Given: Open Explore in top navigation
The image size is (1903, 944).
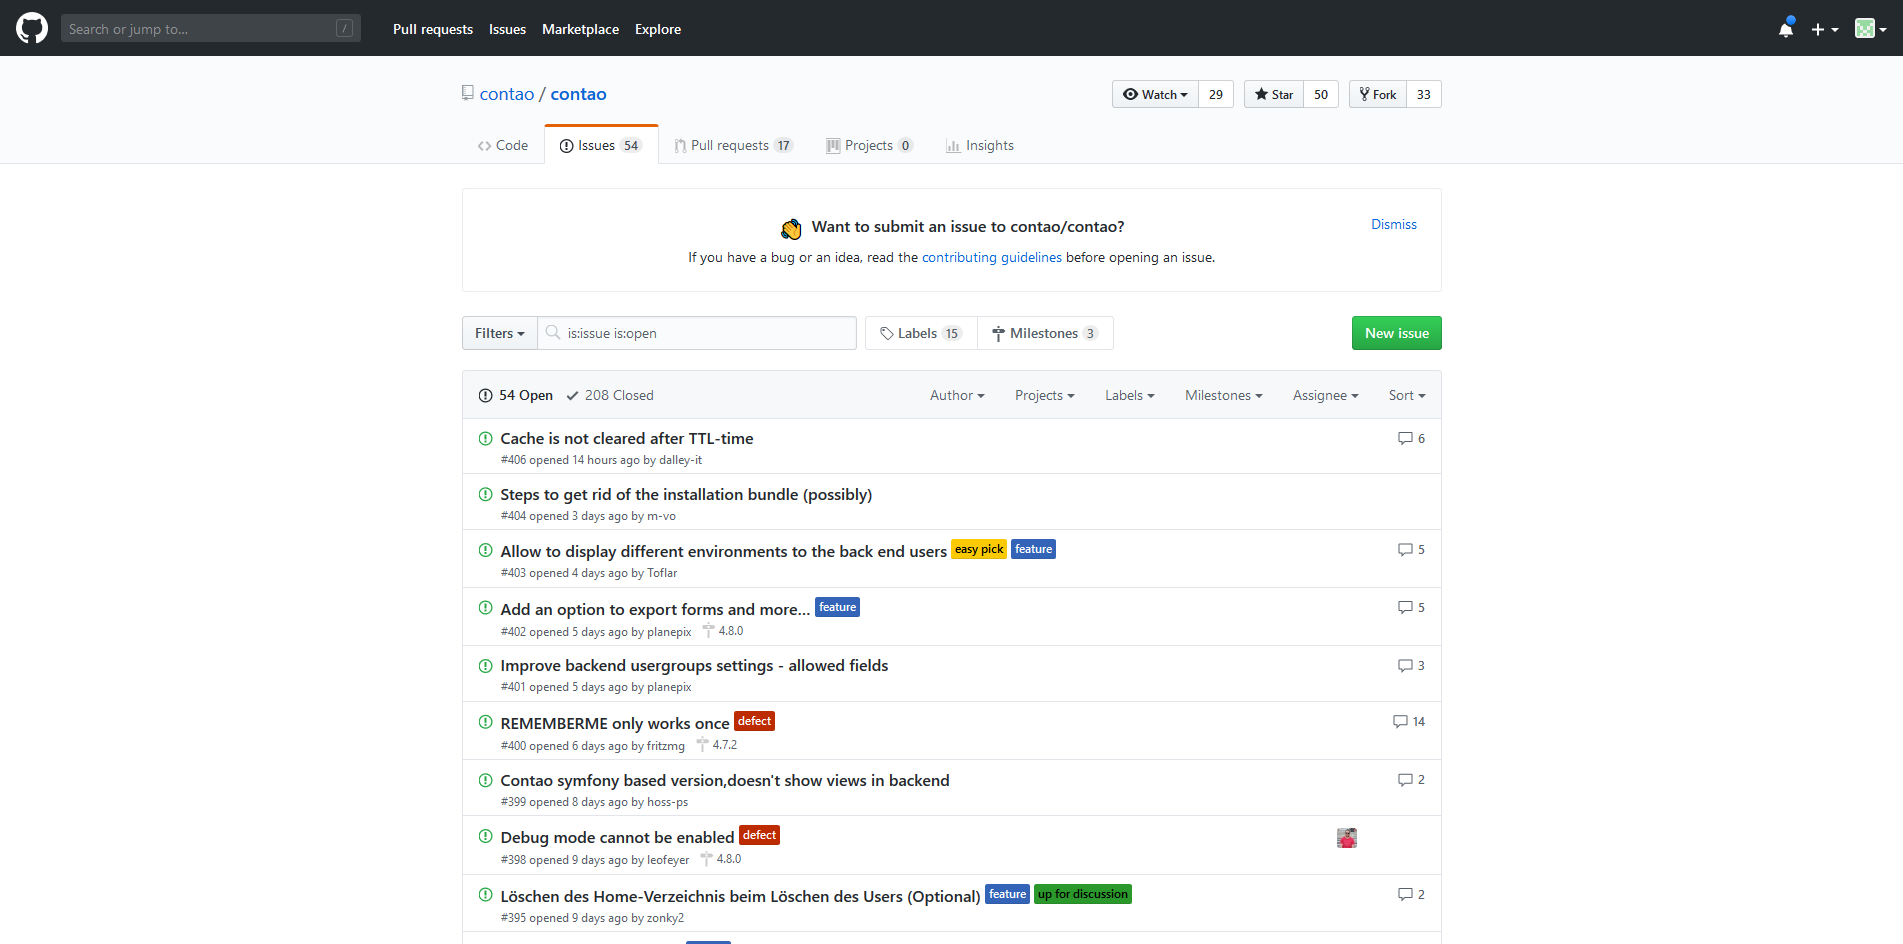Looking at the screenshot, I should 658,29.
